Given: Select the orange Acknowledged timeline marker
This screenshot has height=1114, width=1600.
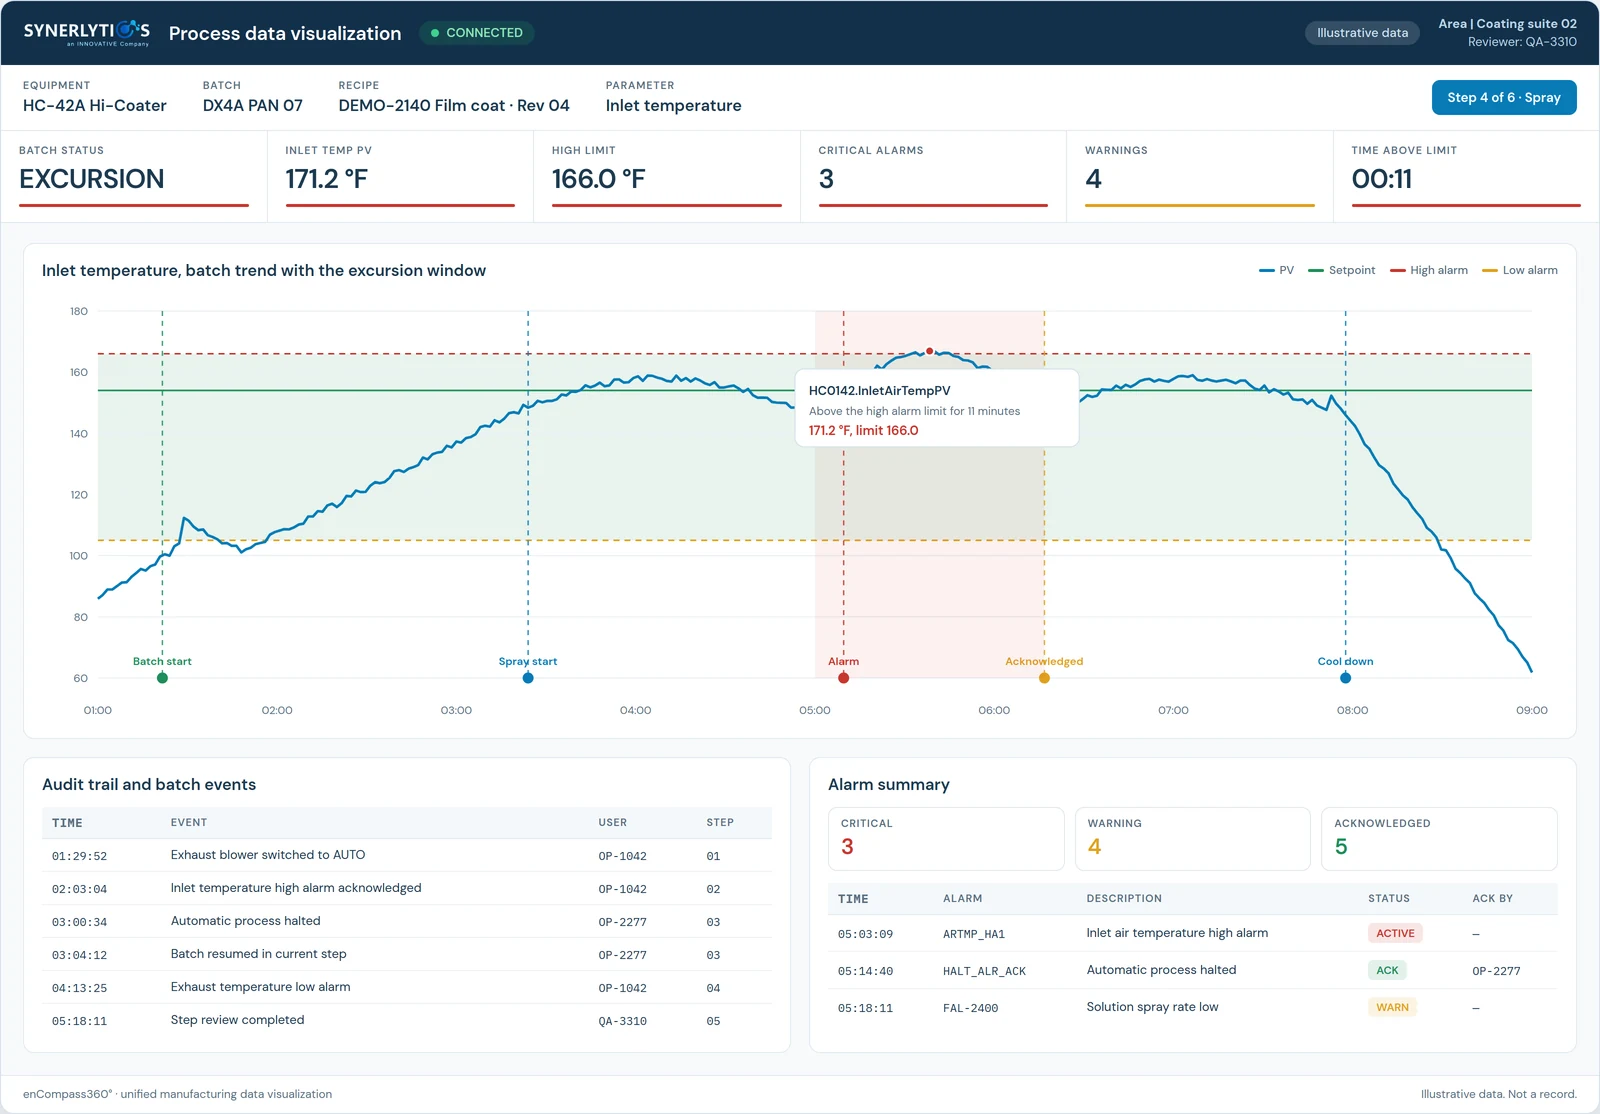Looking at the screenshot, I should tap(1044, 678).
